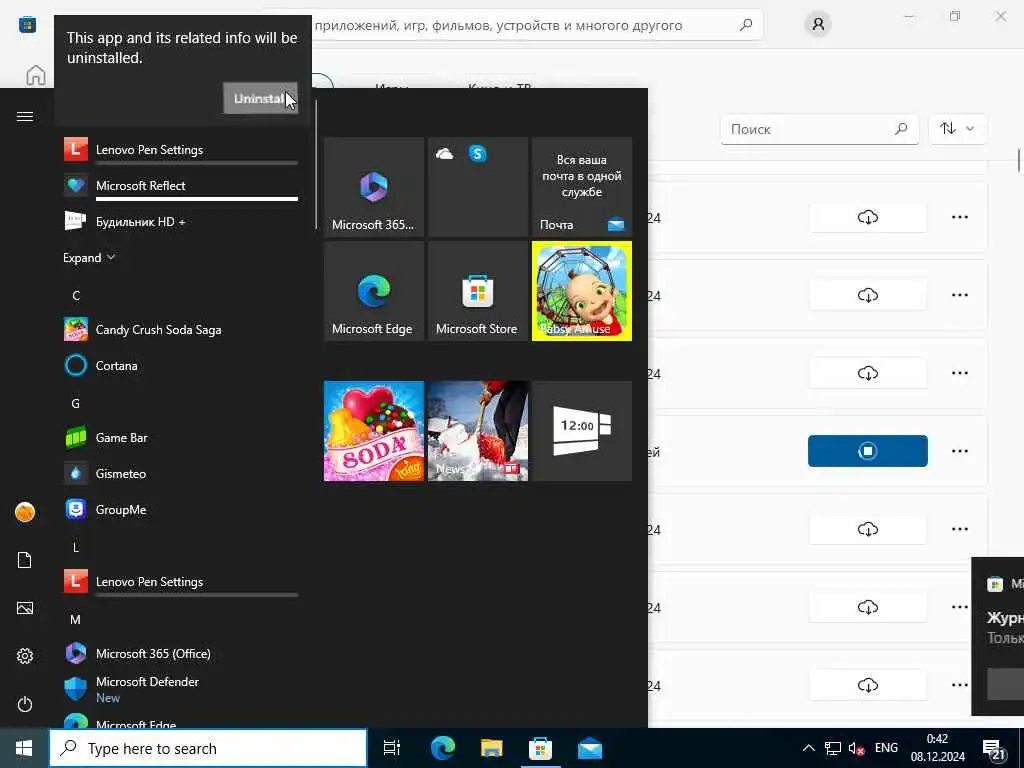Click the taskbar search box
The width and height of the screenshot is (1024, 768).
(x=208, y=748)
